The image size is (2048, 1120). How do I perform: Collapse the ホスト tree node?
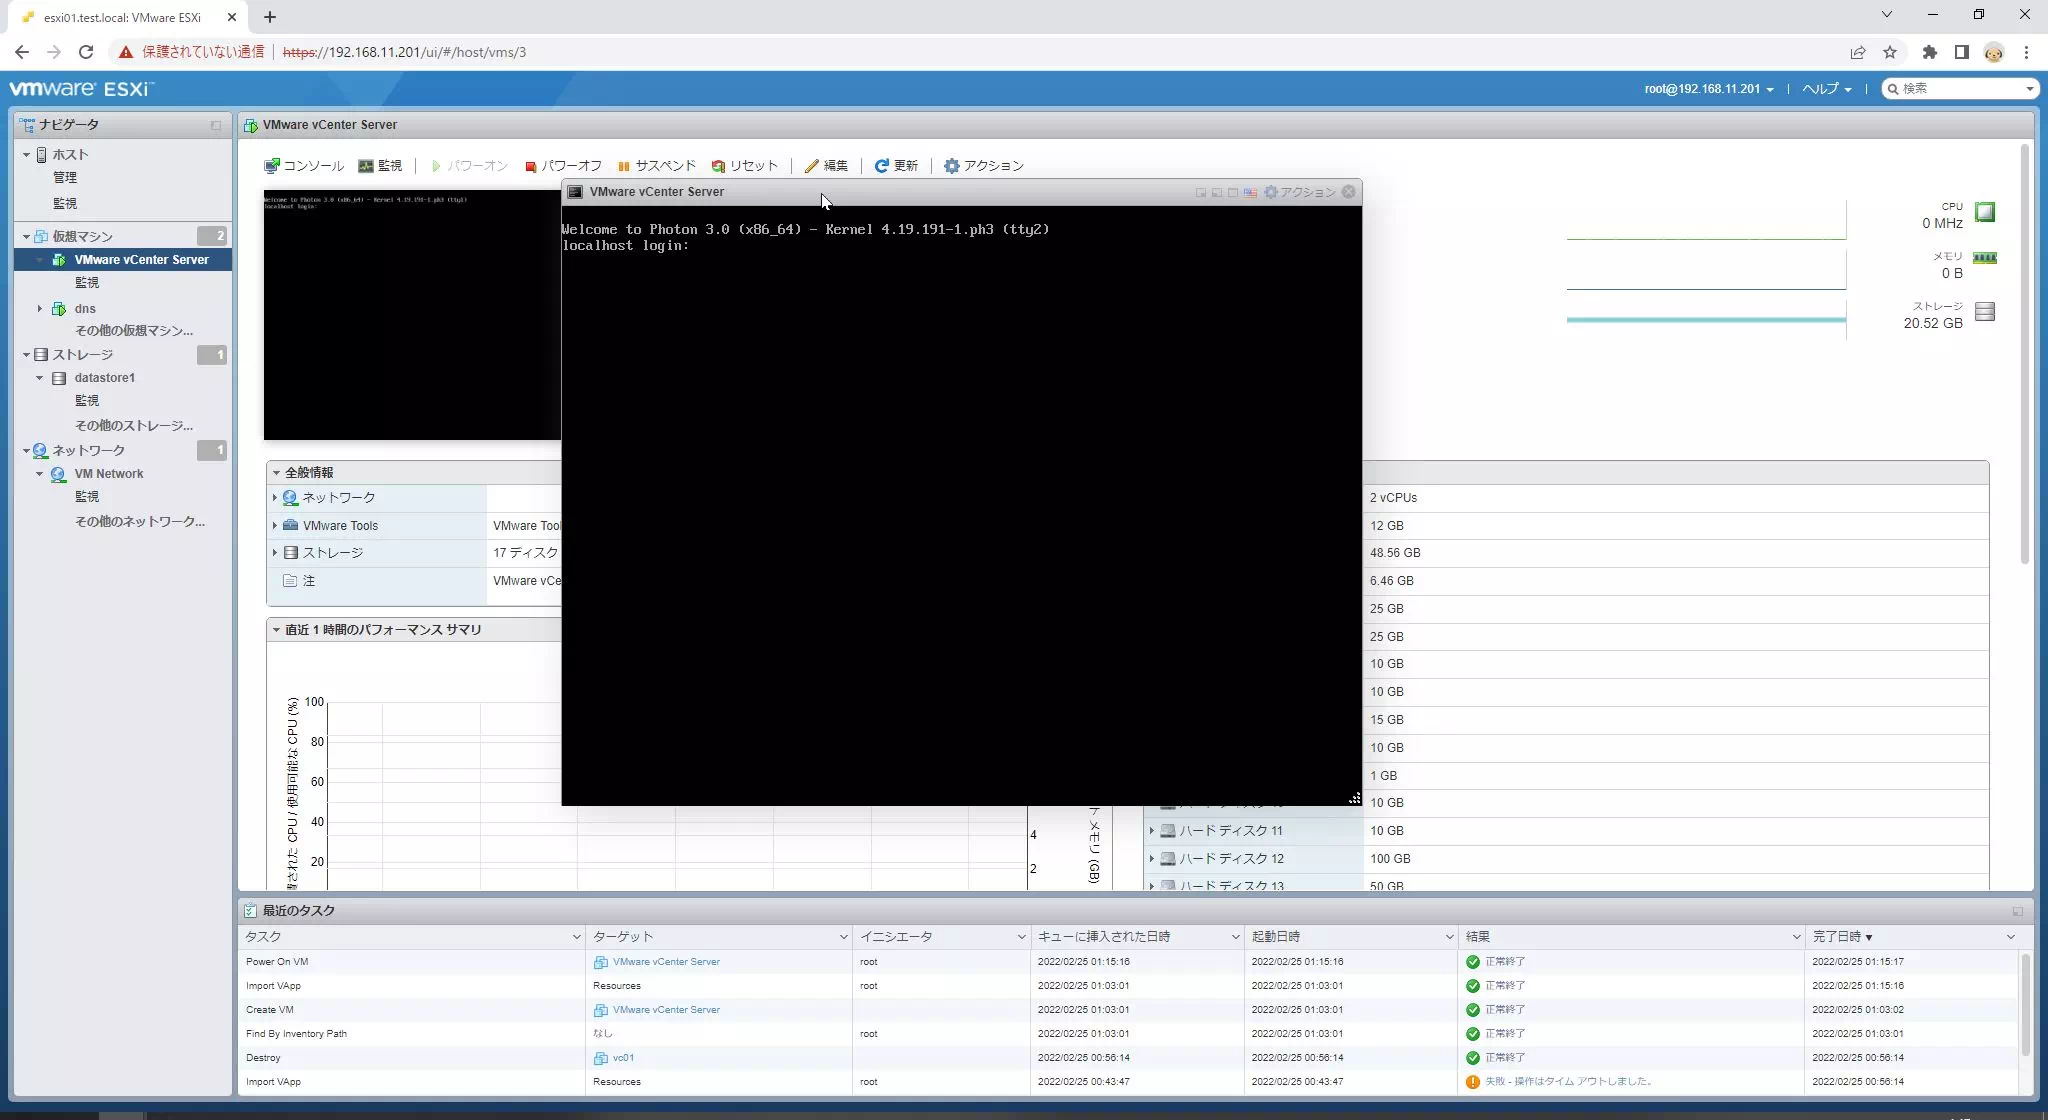26,155
